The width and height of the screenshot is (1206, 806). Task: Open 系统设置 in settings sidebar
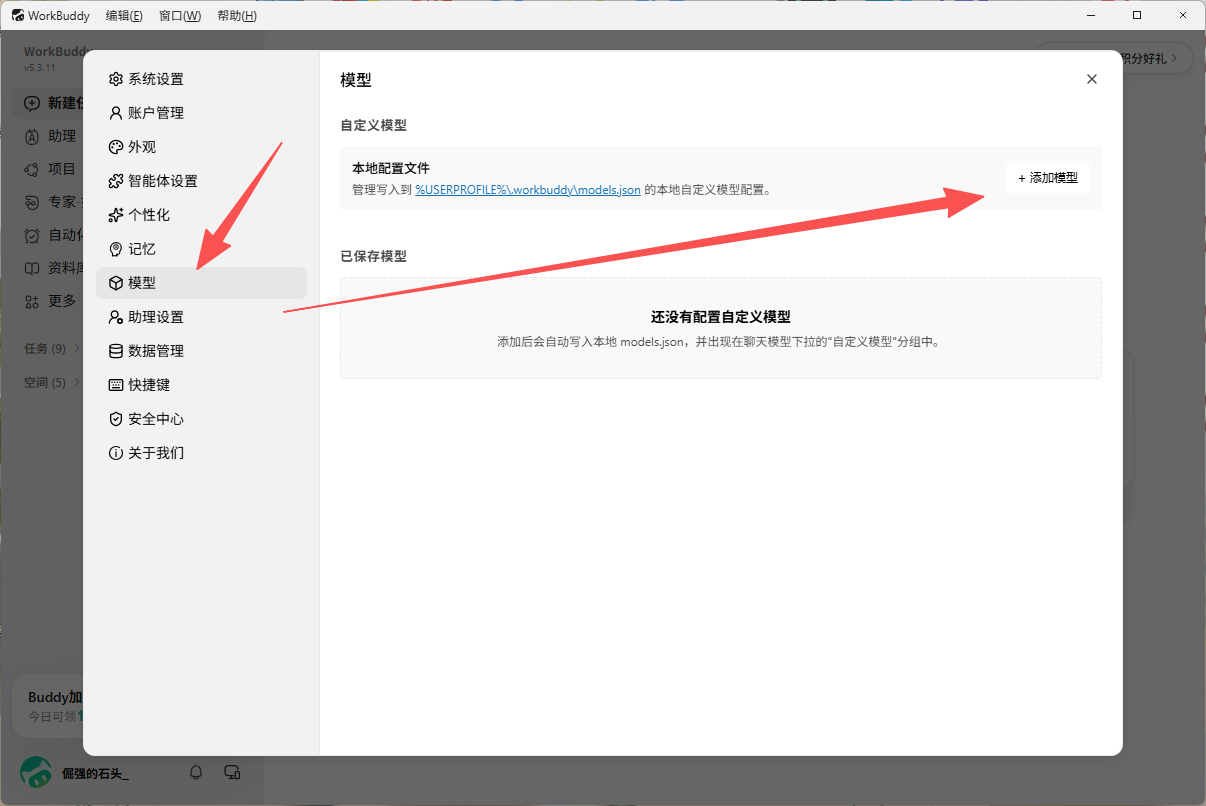pos(201,79)
